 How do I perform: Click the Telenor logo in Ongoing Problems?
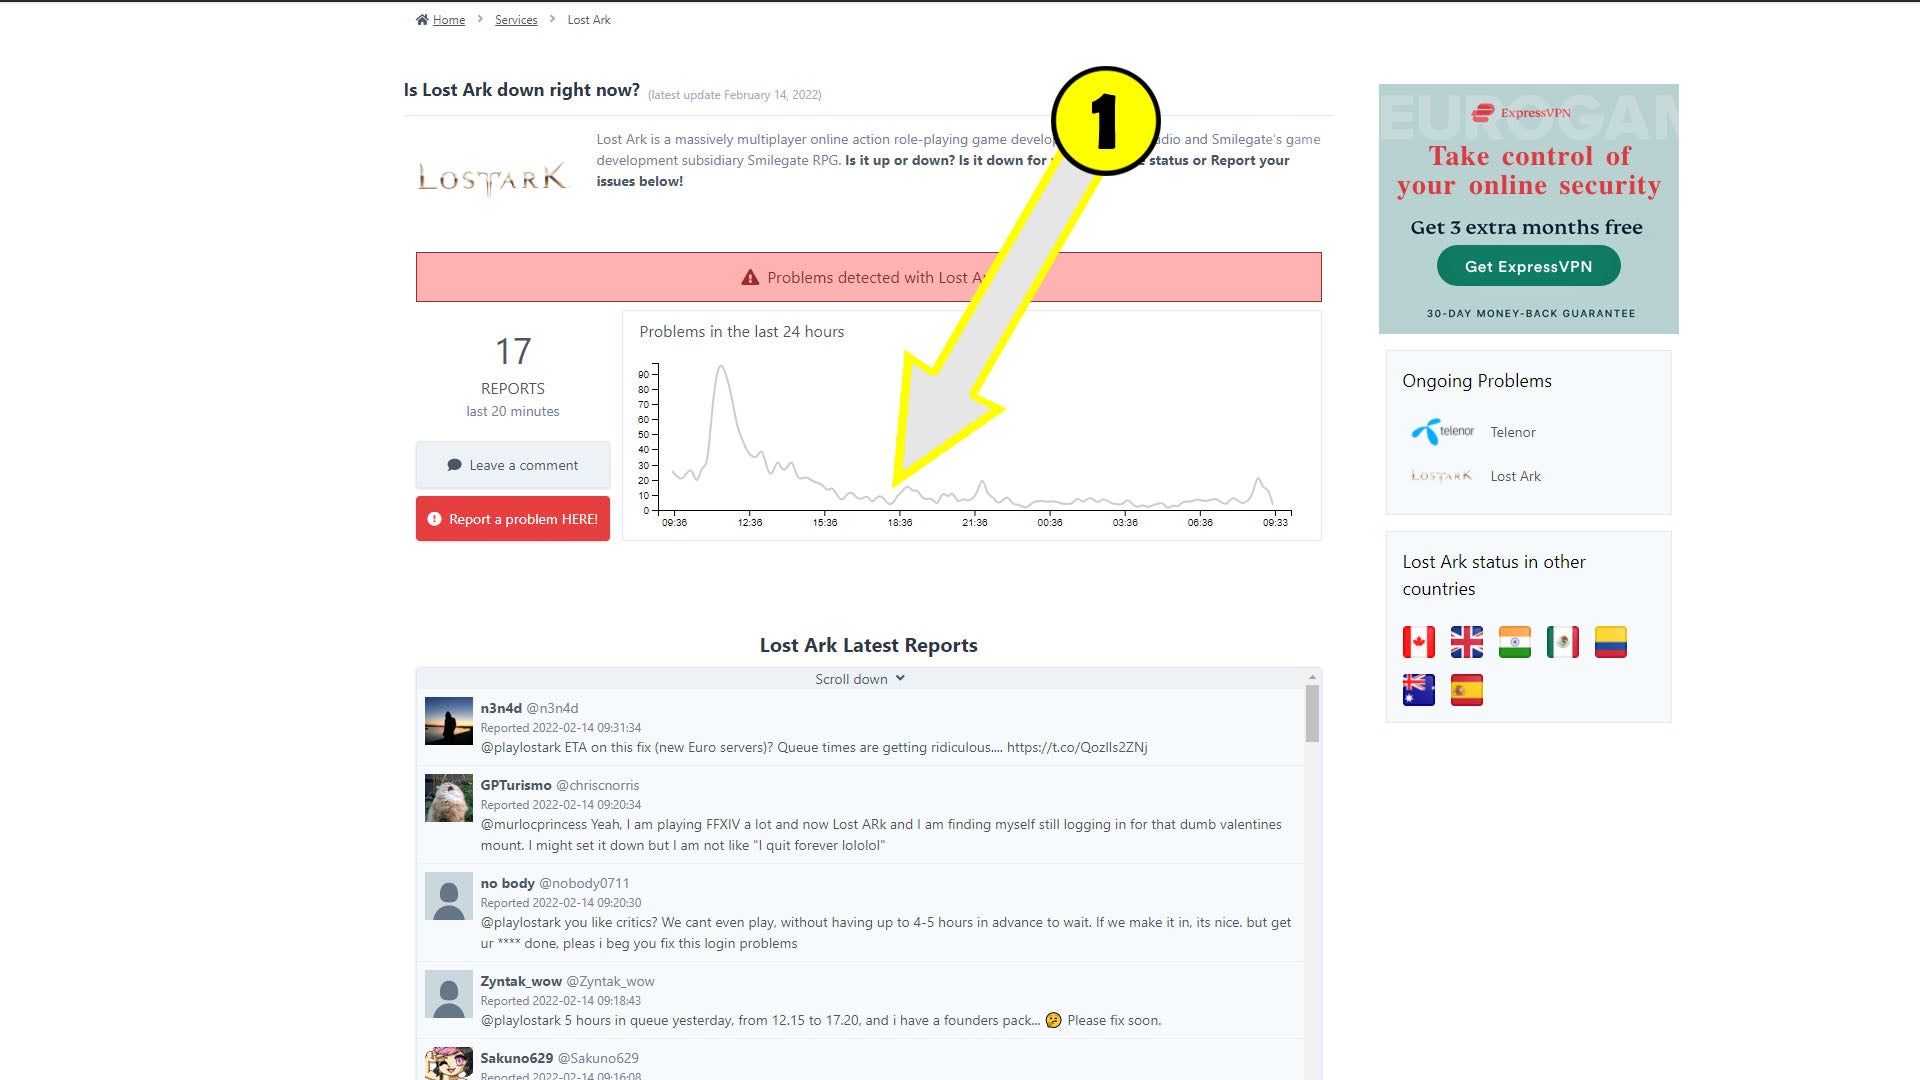1442,432
